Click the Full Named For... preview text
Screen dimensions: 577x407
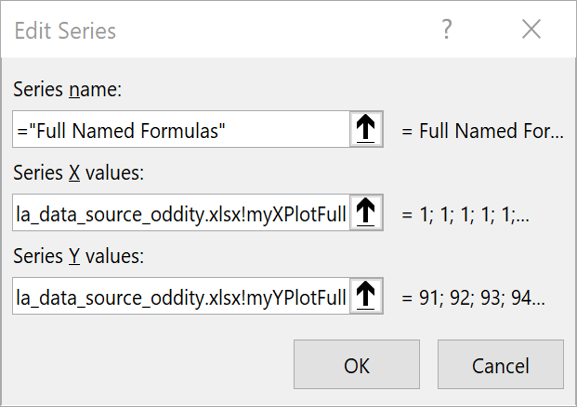[482, 131]
